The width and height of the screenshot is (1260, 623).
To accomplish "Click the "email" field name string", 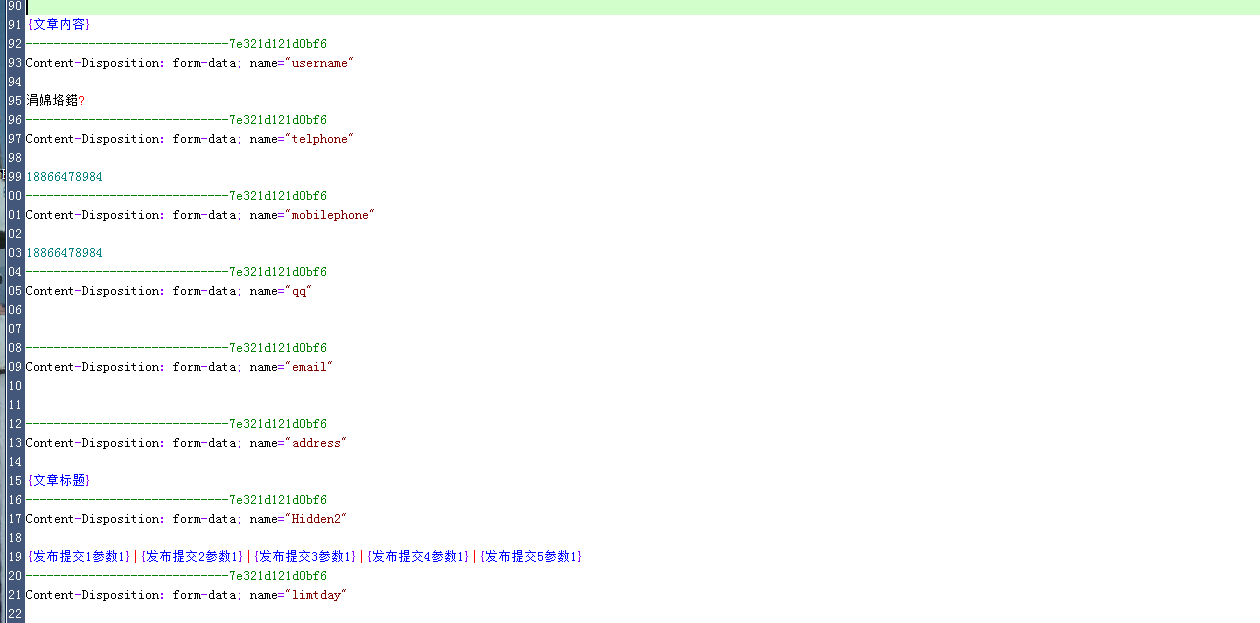I will [x=309, y=367].
